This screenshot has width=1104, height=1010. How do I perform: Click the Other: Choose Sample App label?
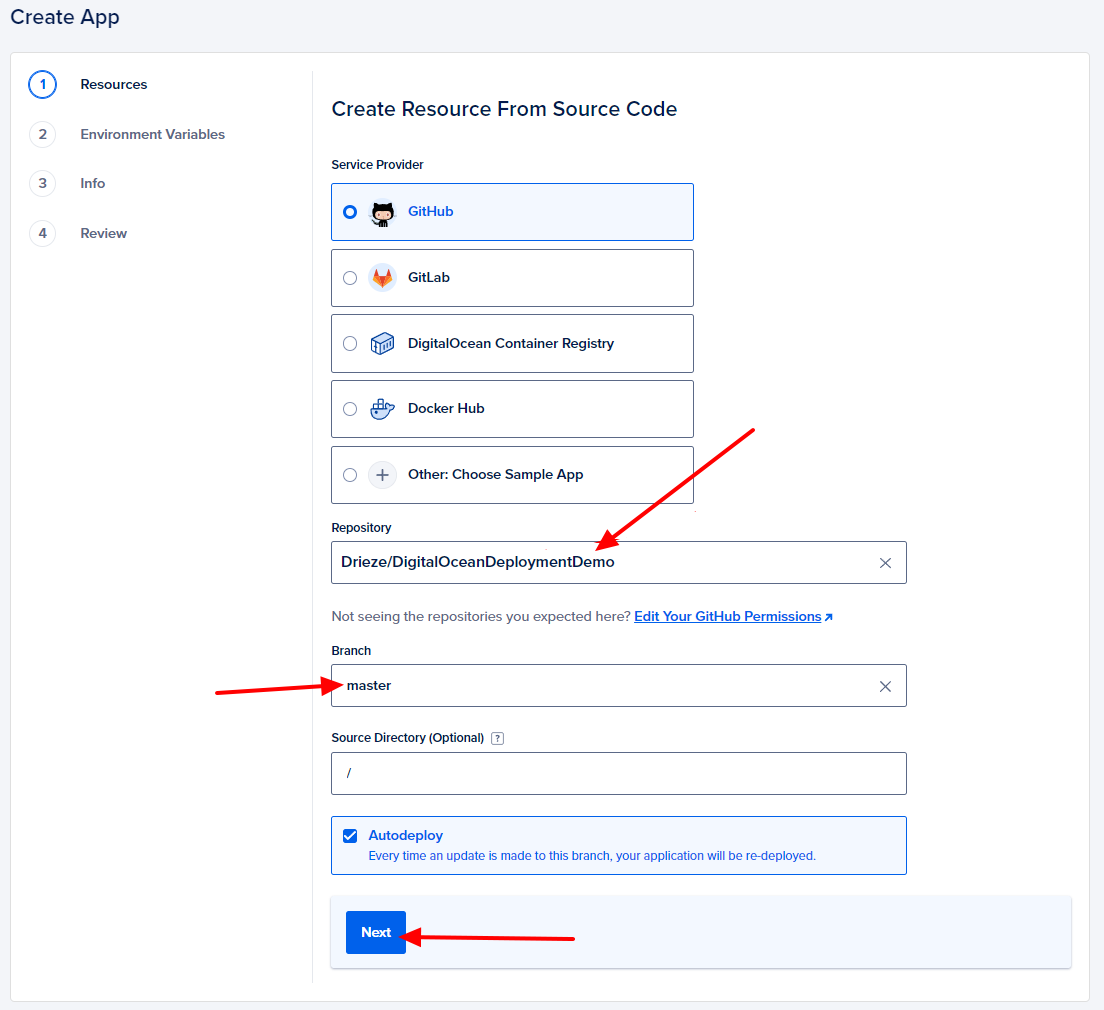click(495, 475)
